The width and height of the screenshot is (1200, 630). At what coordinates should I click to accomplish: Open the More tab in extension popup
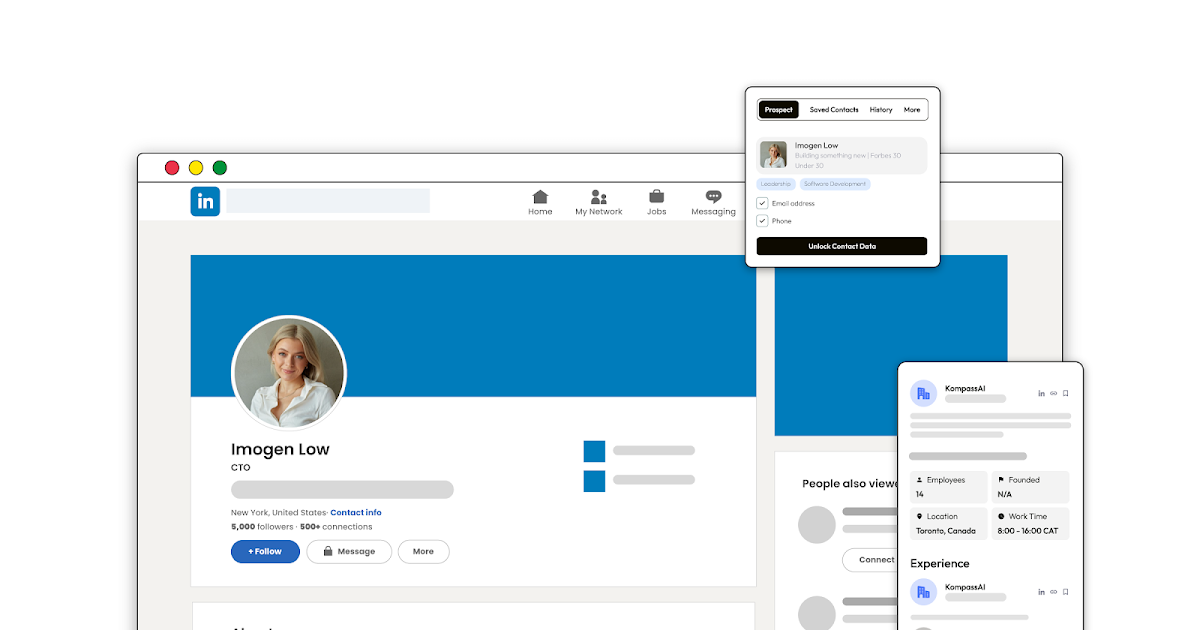[912, 110]
